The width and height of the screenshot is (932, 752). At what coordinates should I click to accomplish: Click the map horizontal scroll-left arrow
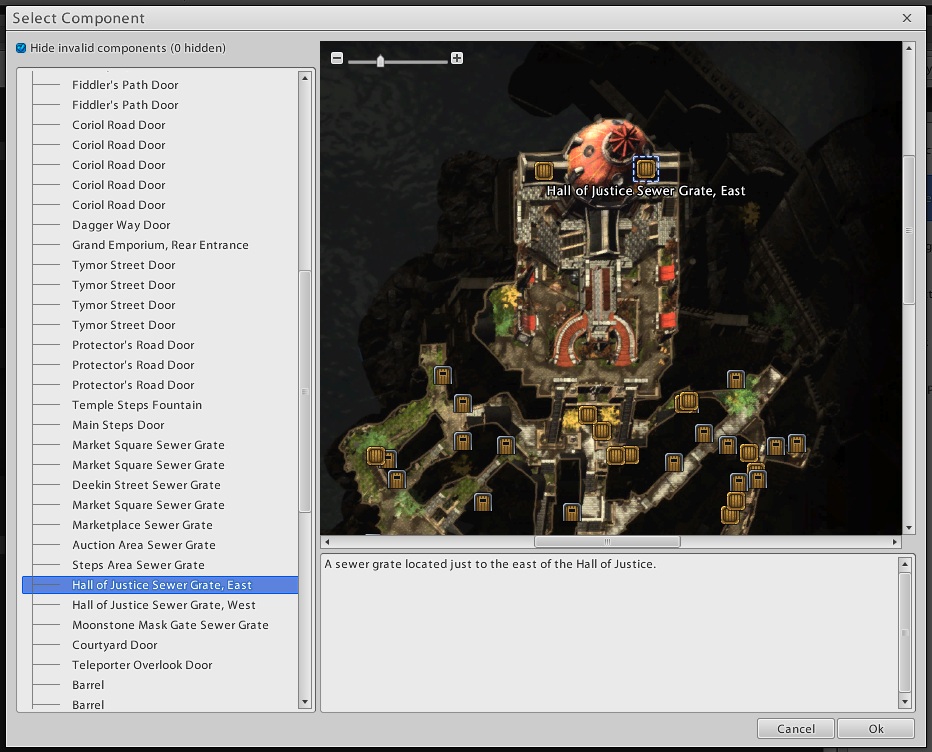[327, 542]
